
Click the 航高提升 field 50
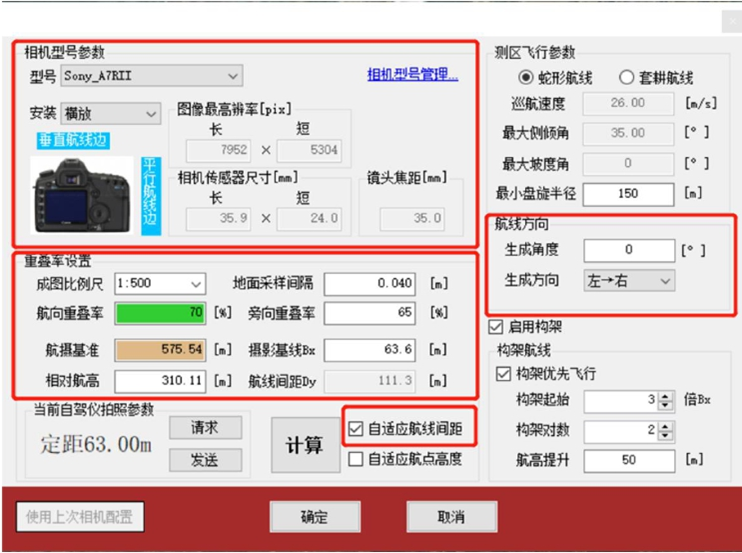tap(629, 461)
